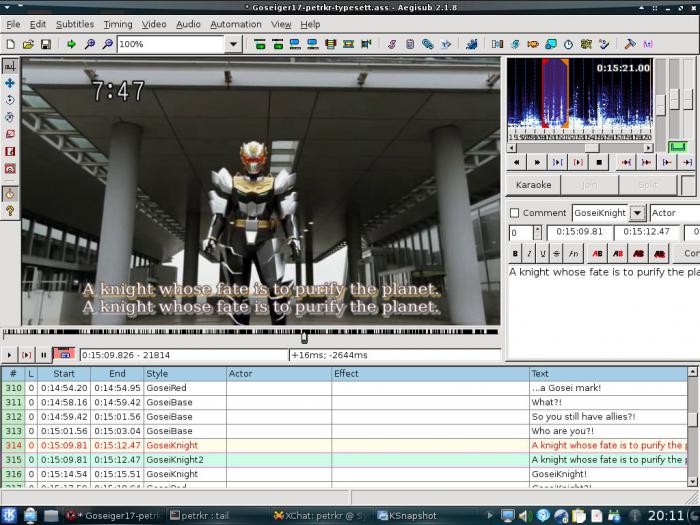
Task: Shift subtitles to current frame icon
Action: click(x=367, y=44)
